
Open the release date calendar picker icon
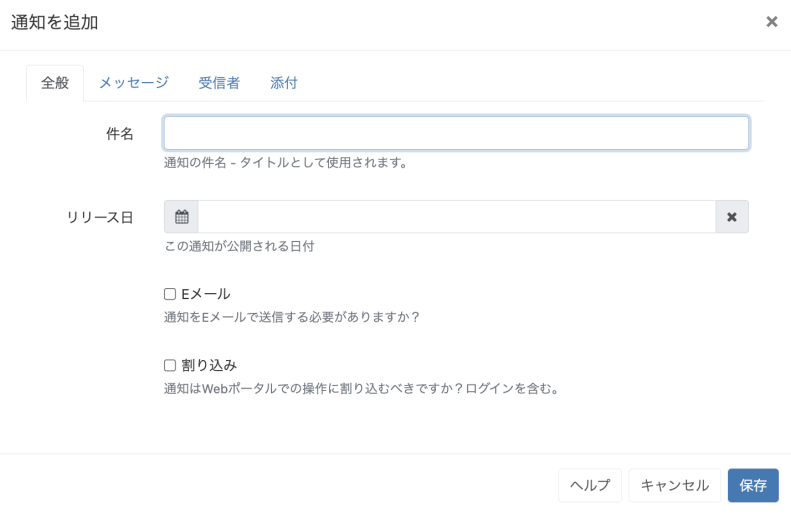coord(182,217)
